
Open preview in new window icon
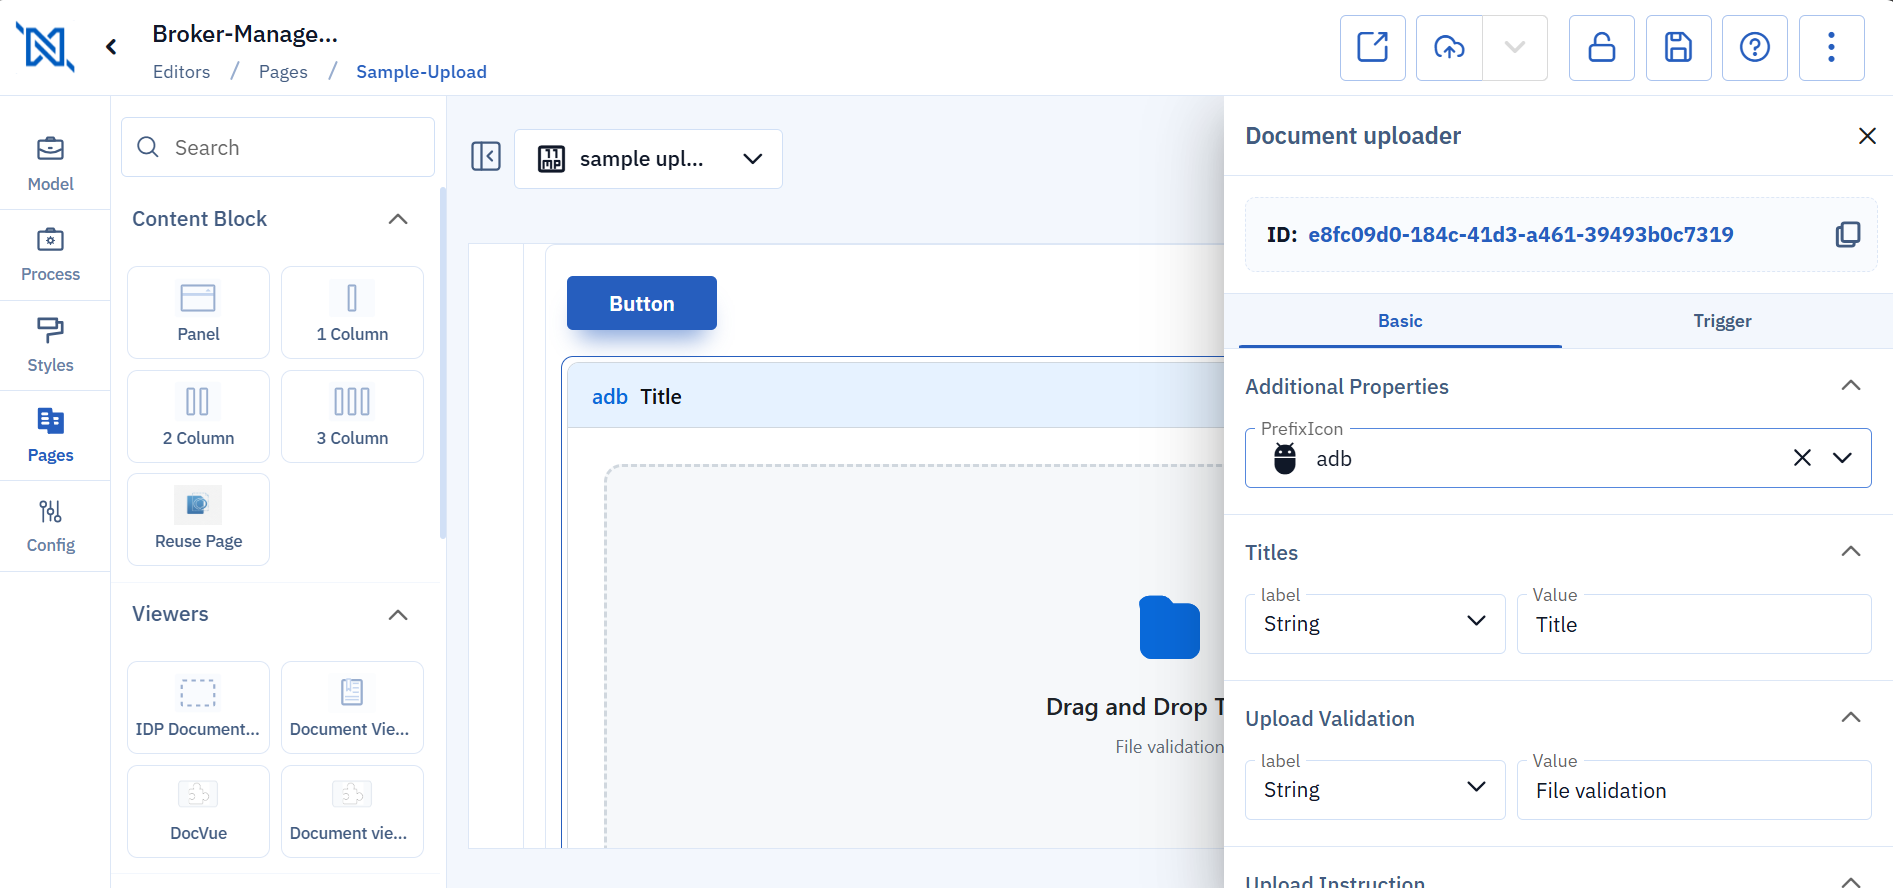coord(1372,48)
